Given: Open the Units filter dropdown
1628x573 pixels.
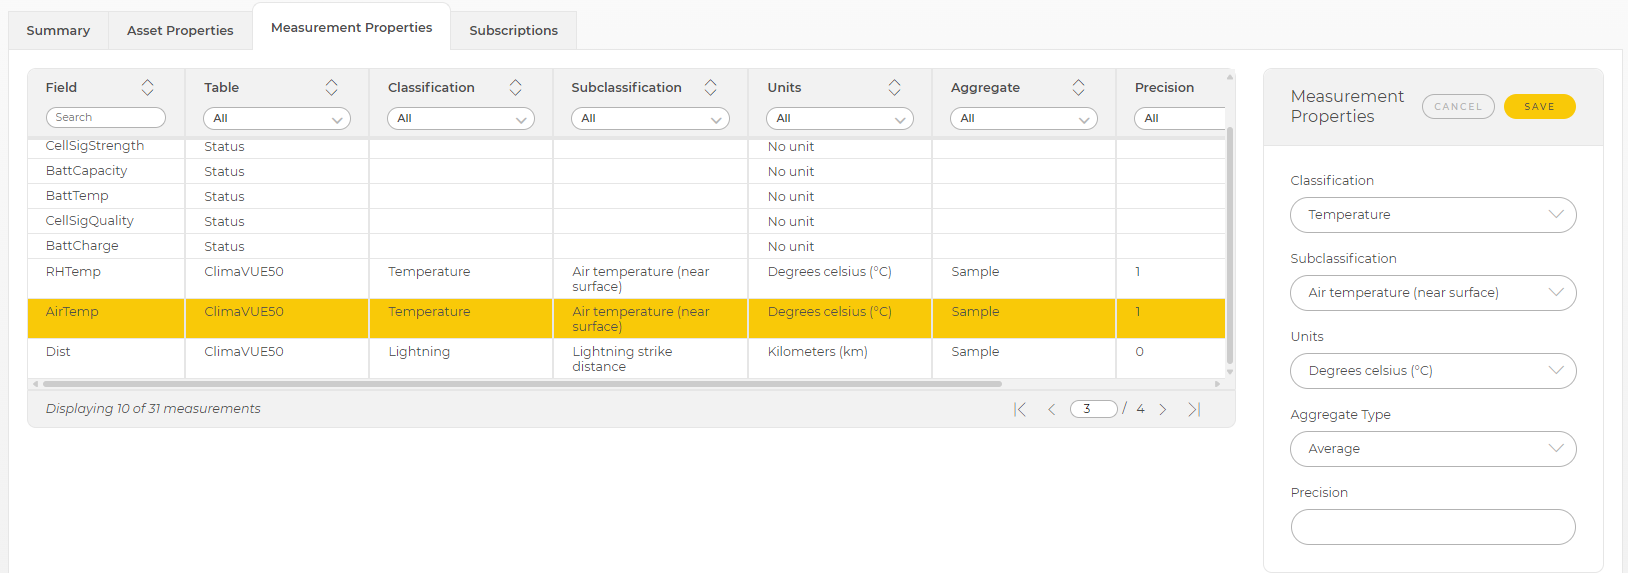Looking at the screenshot, I should (840, 119).
